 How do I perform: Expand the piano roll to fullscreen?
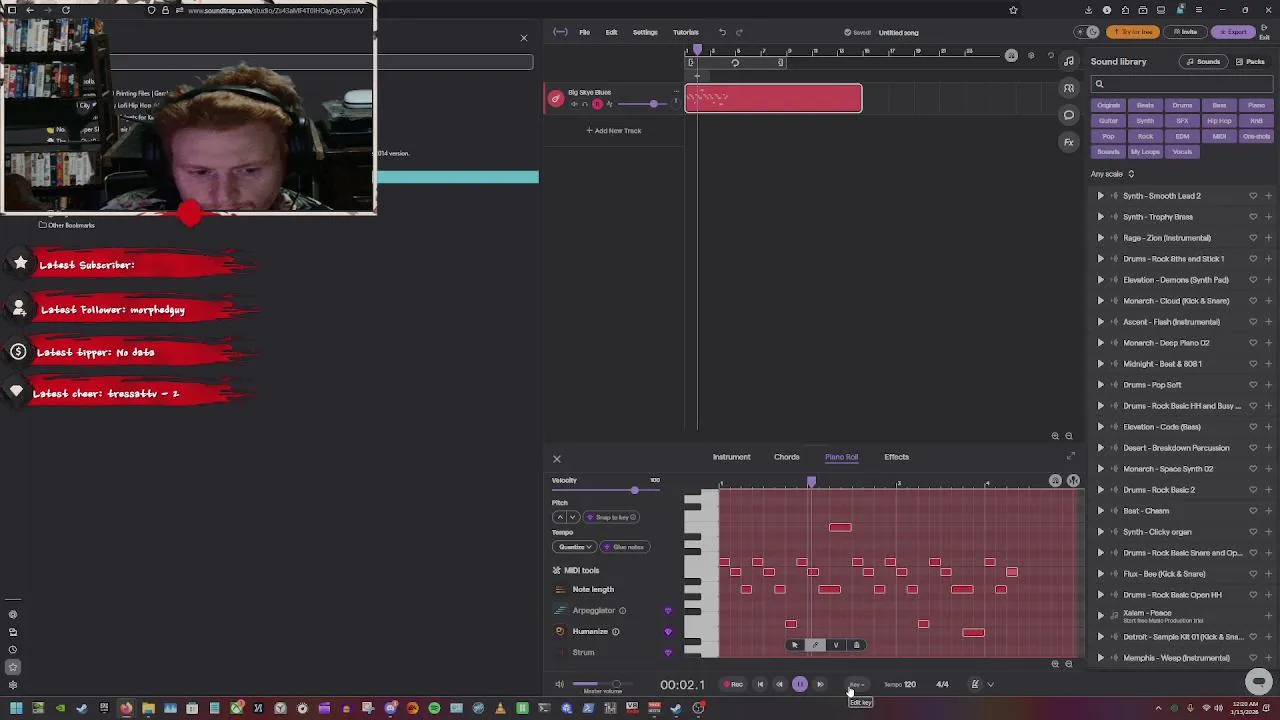point(1070,457)
